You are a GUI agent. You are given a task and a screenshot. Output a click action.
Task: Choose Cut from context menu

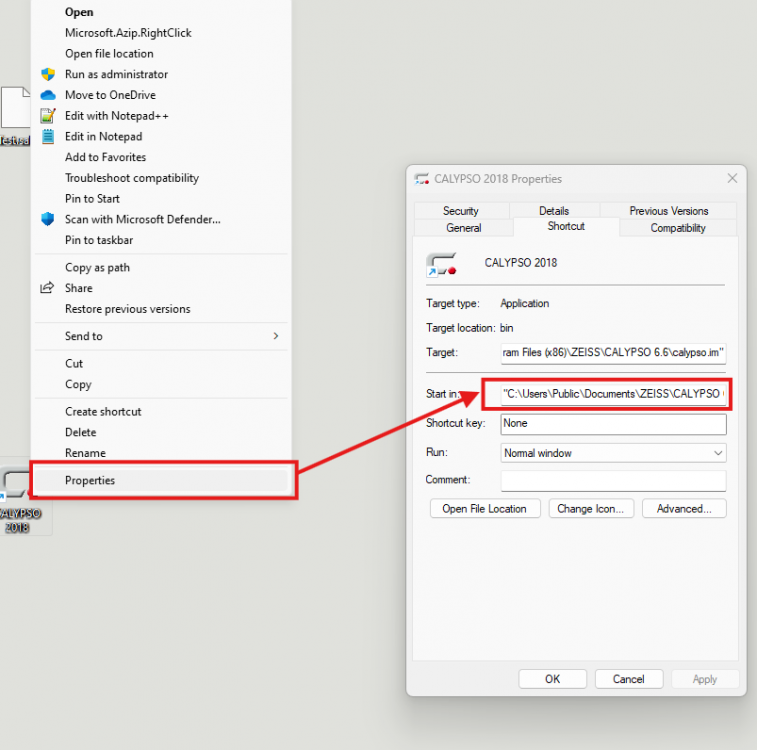pos(74,363)
